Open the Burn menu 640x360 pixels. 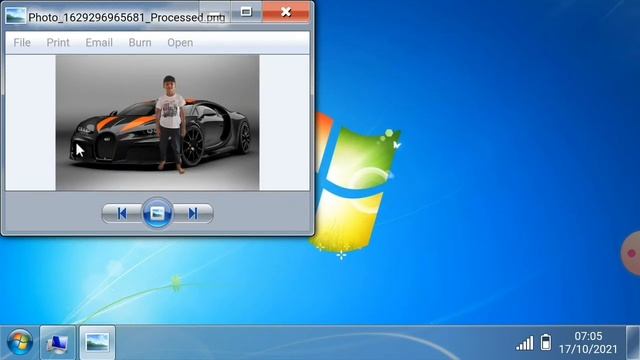(x=140, y=42)
